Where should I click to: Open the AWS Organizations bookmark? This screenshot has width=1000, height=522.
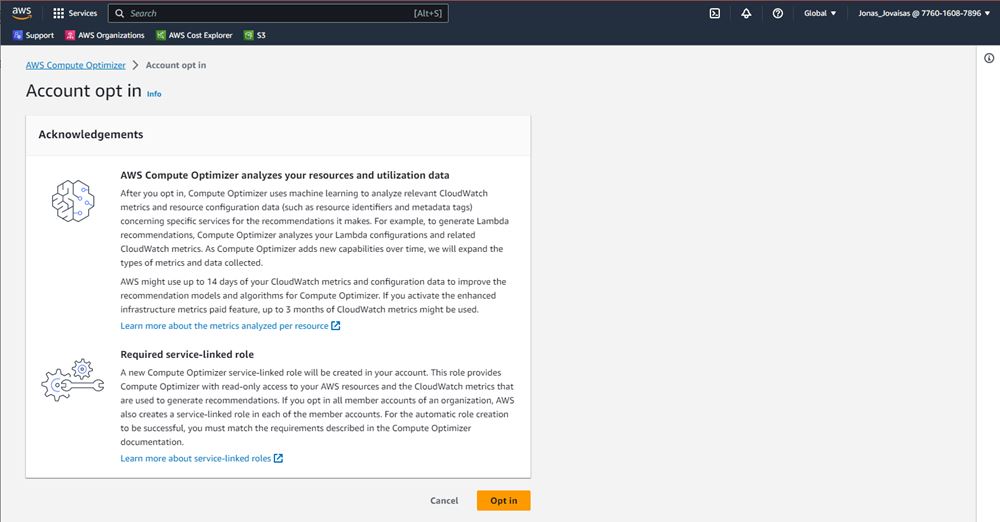(x=105, y=35)
